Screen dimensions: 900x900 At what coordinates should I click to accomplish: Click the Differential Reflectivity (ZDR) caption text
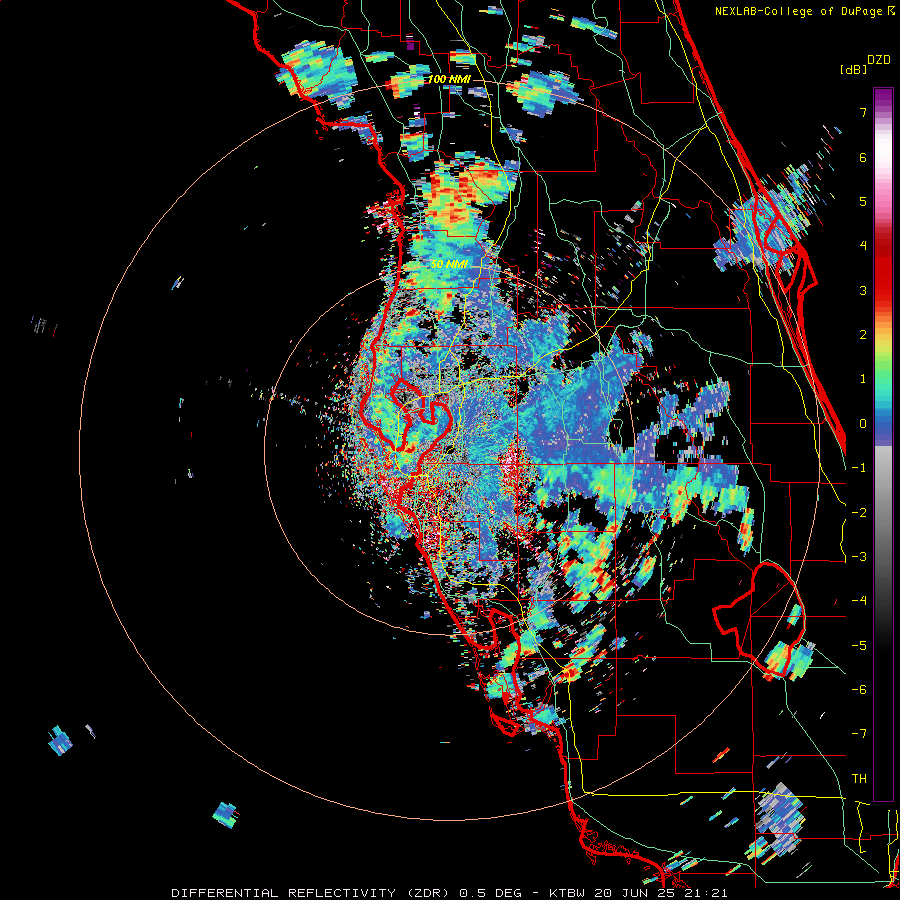[312, 893]
